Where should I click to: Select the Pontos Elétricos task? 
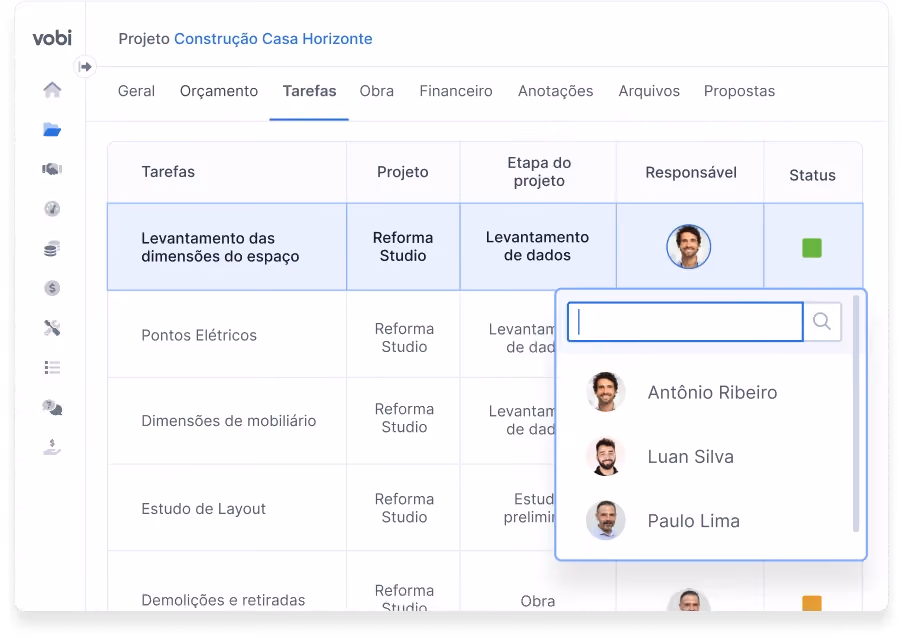(199, 335)
